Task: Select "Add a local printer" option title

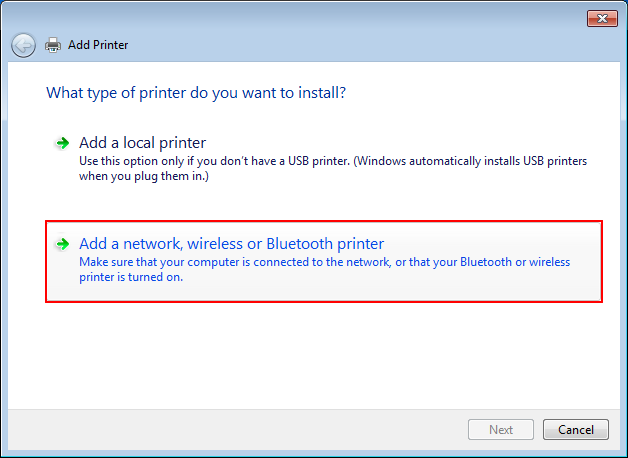Action: tap(142, 143)
